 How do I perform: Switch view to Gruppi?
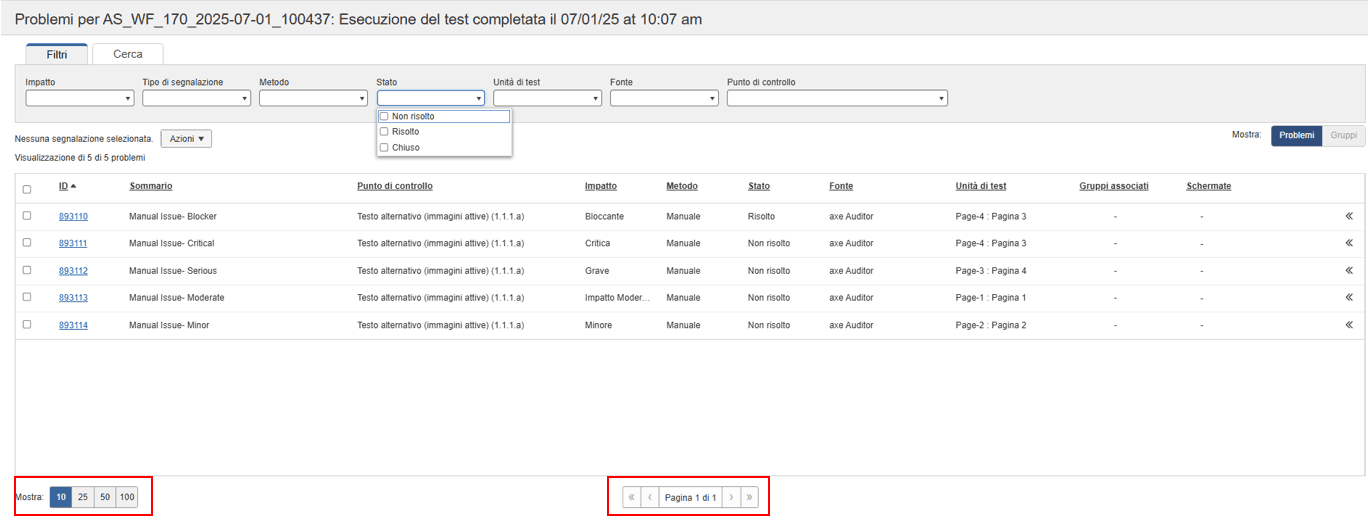1343,136
